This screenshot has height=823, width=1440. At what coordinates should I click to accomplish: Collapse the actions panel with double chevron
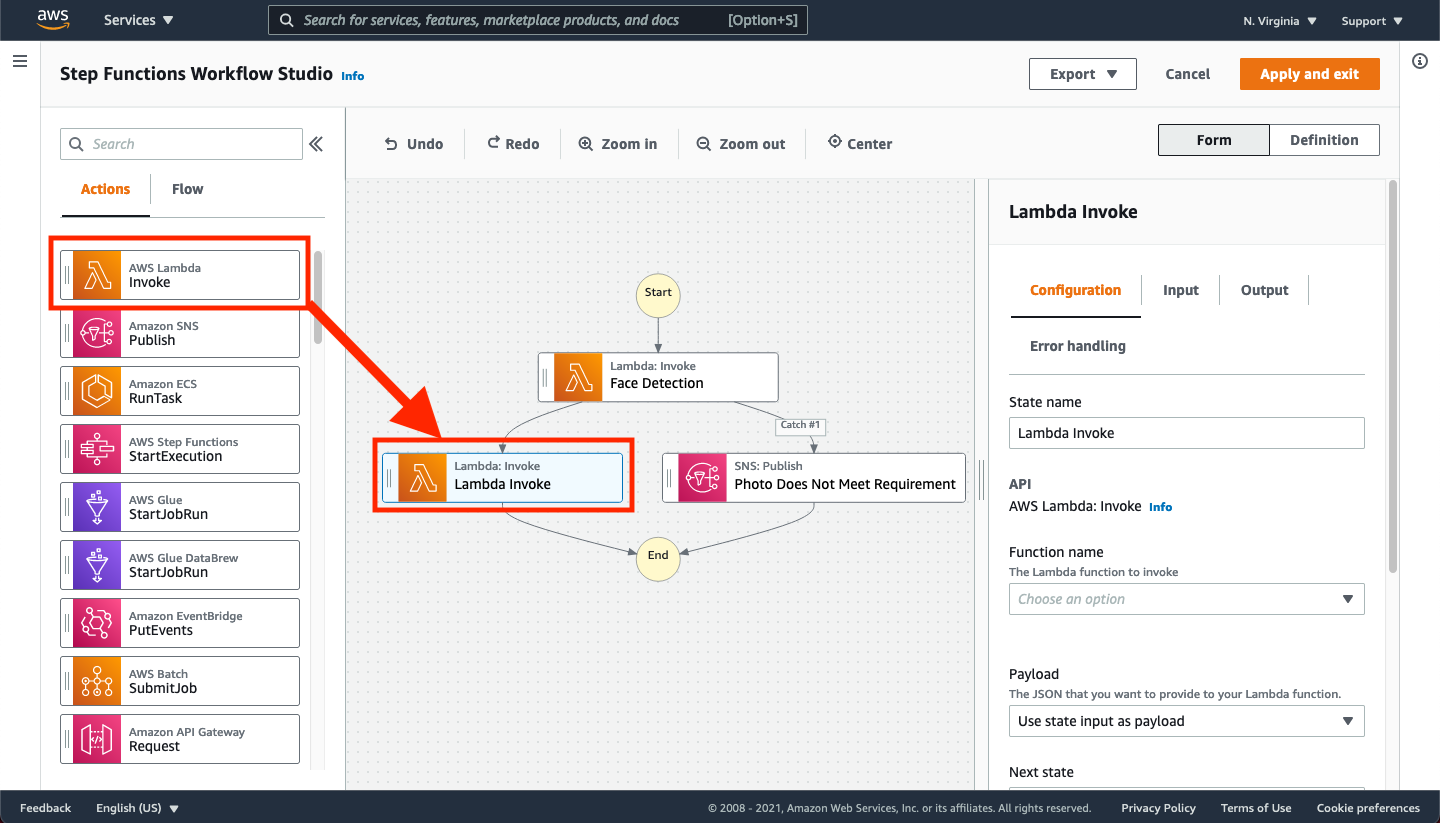coord(316,144)
